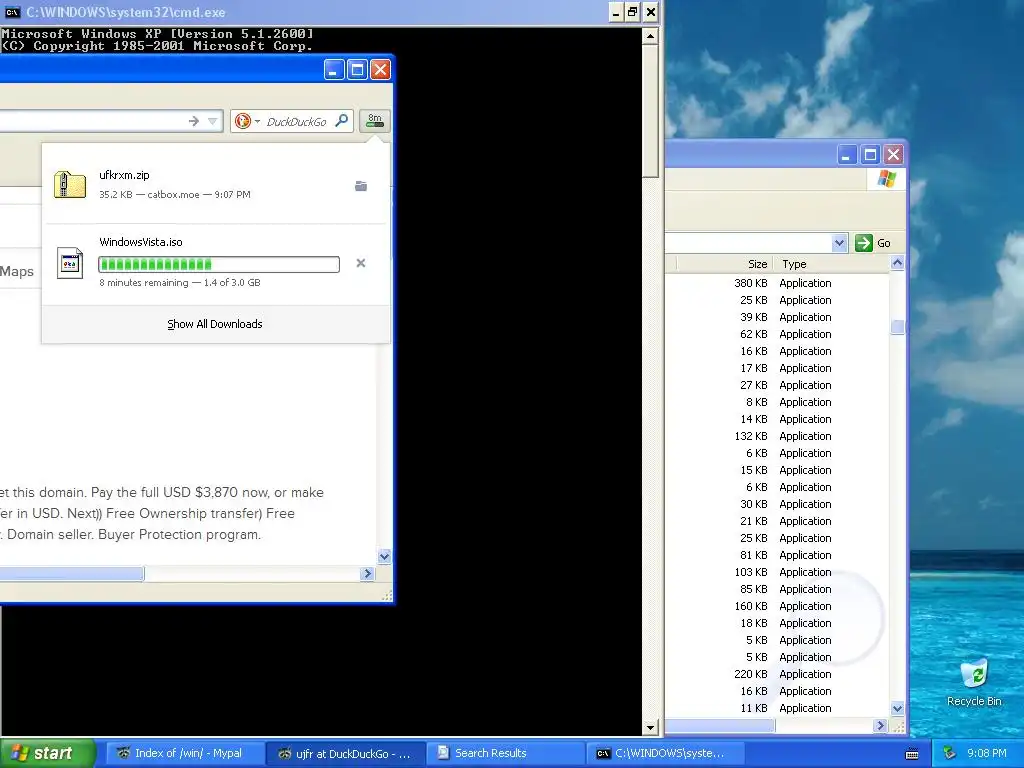Cancel the WindowsVista.iso download
The width and height of the screenshot is (1024, 768).
[x=360, y=263]
